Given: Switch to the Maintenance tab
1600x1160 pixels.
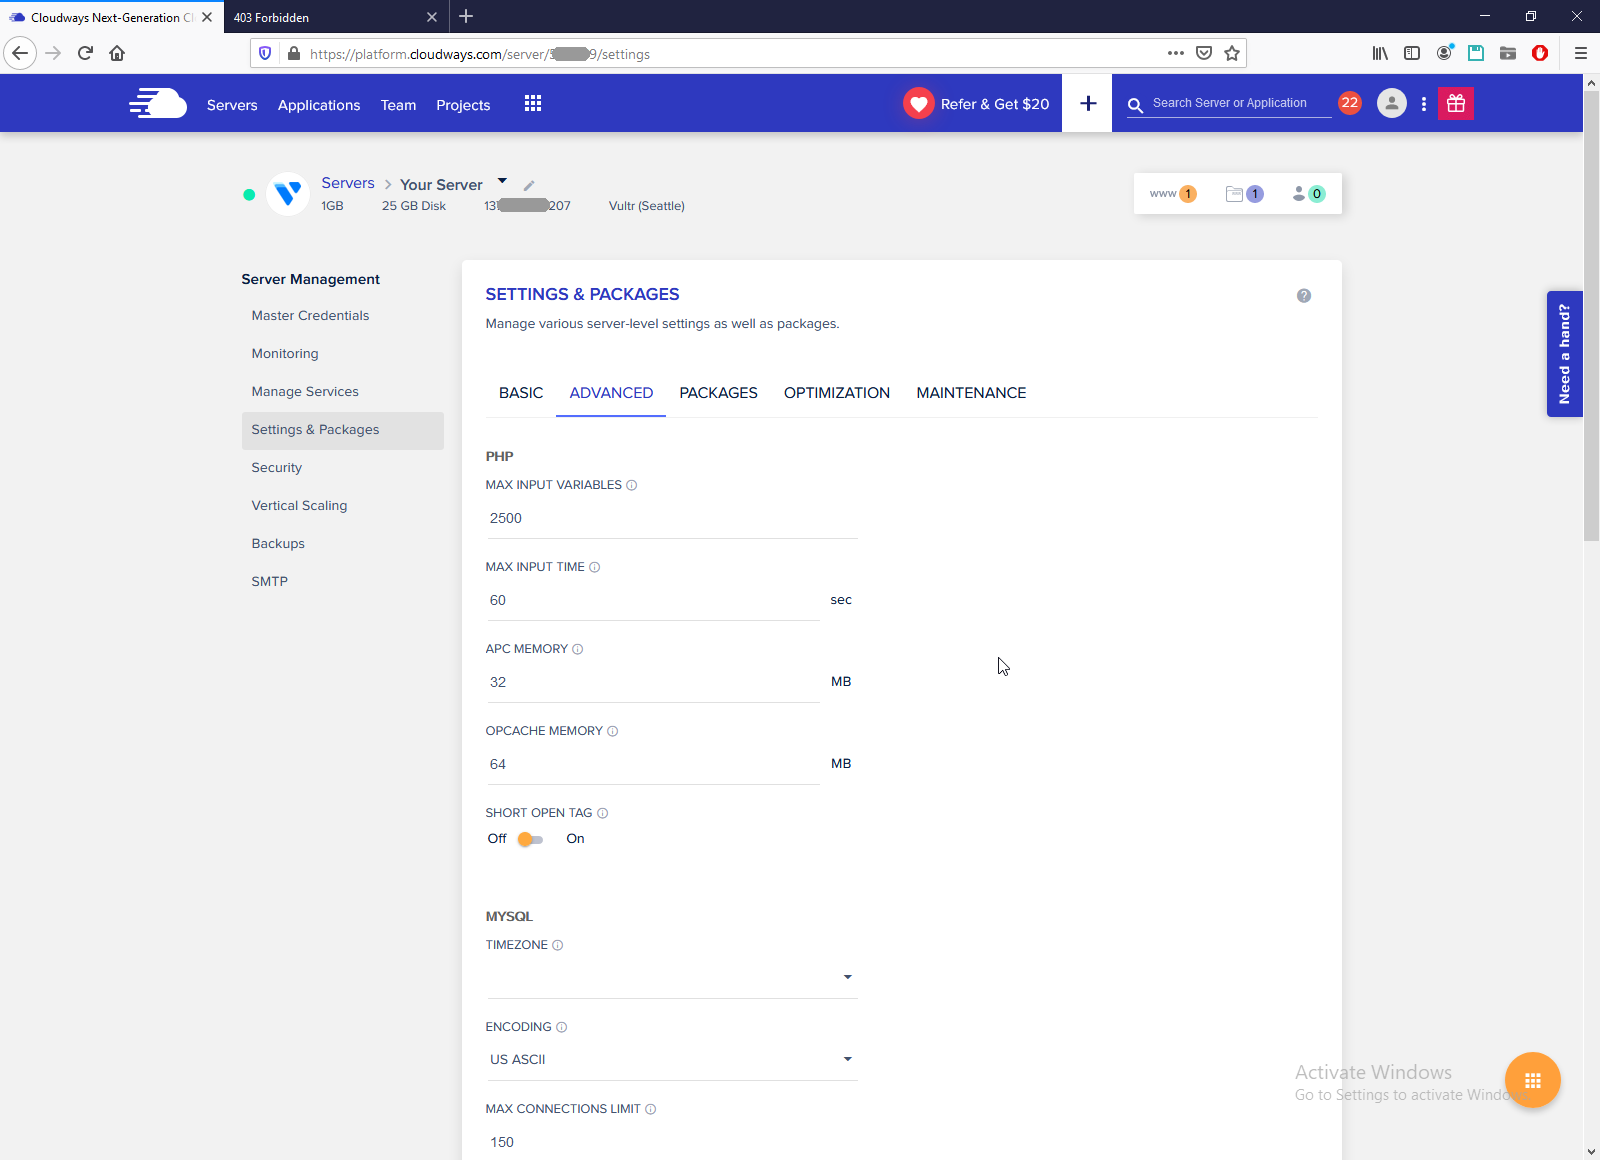Looking at the screenshot, I should [x=971, y=393].
